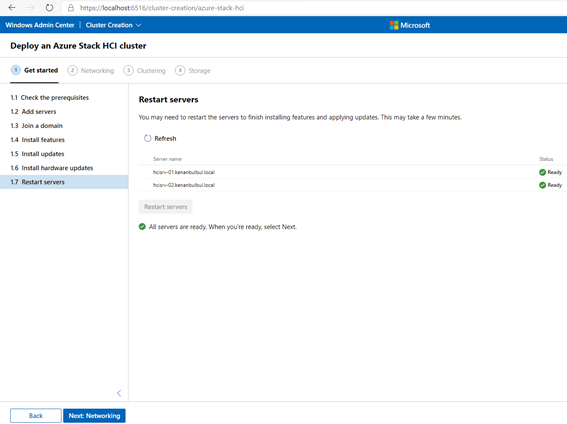
Task: Switch to the Networking step tab
Action: point(91,70)
